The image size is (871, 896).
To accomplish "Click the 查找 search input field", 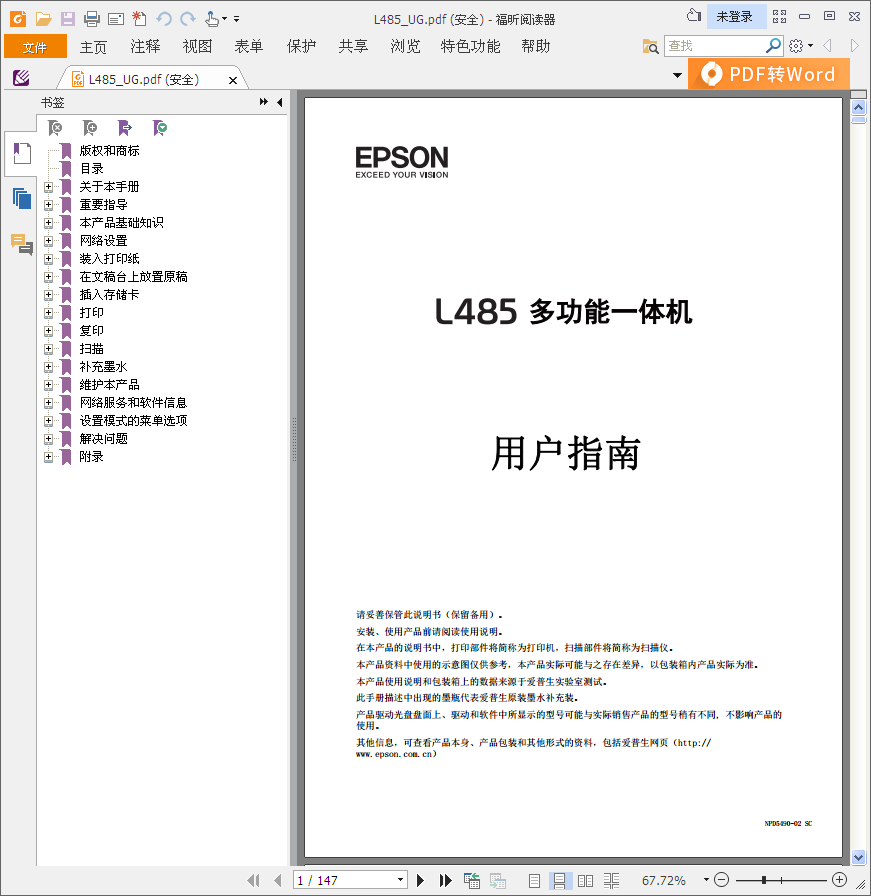I will click(x=714, y=46).
